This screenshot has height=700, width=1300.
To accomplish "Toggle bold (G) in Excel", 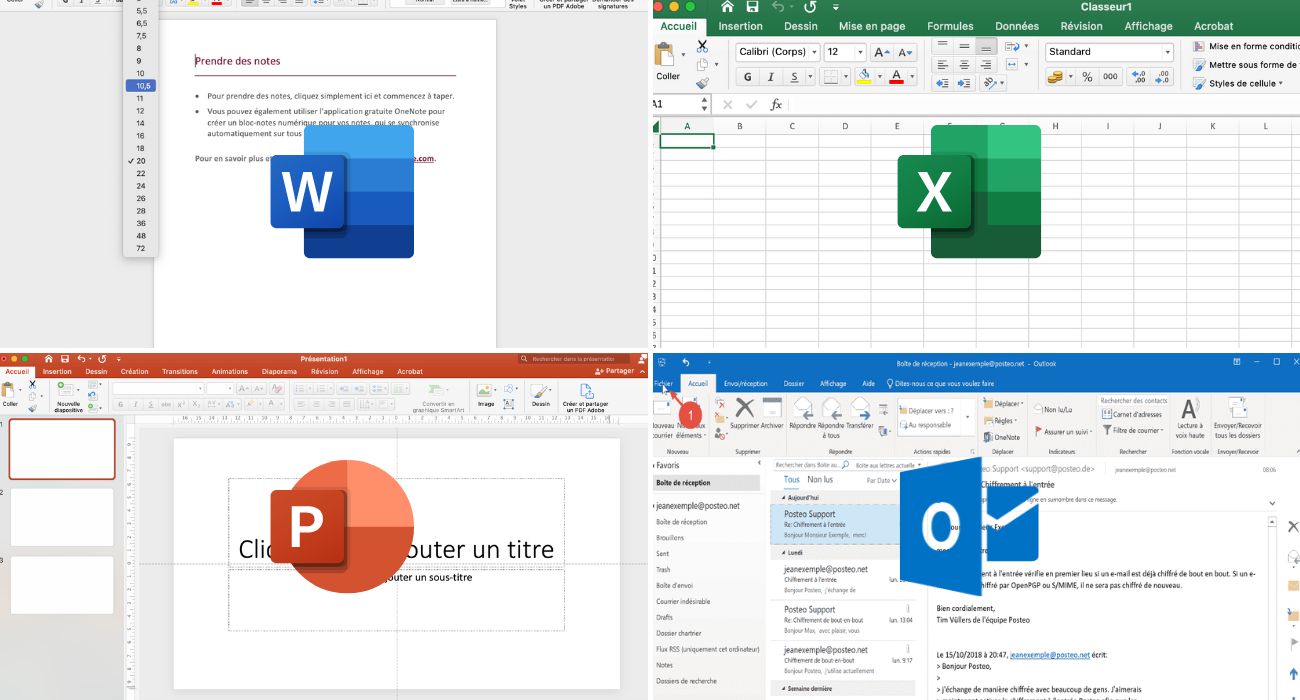I will click(748, 77).
